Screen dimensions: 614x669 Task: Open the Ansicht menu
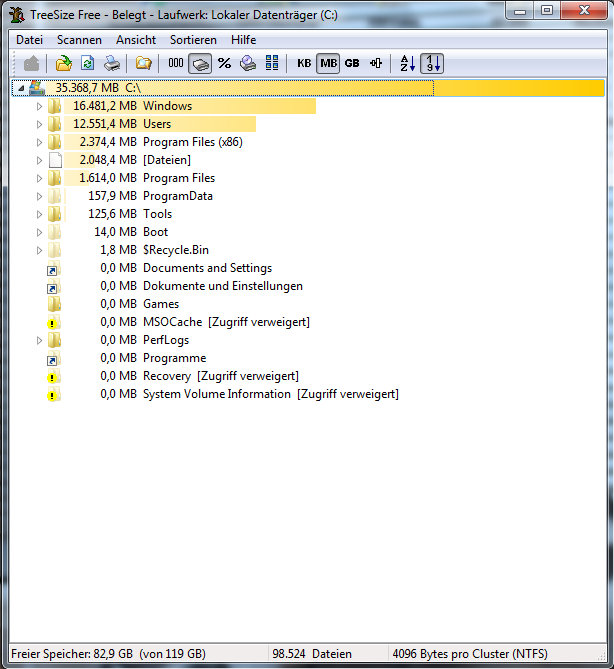point(136,40)
